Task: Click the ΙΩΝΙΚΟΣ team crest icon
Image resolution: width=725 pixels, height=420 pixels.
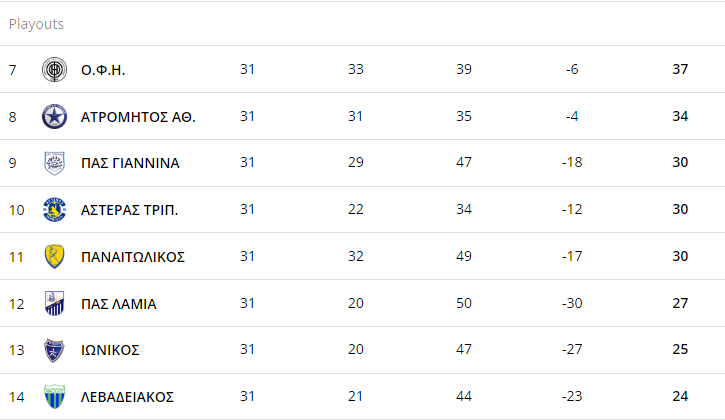Action: (54, 350)
